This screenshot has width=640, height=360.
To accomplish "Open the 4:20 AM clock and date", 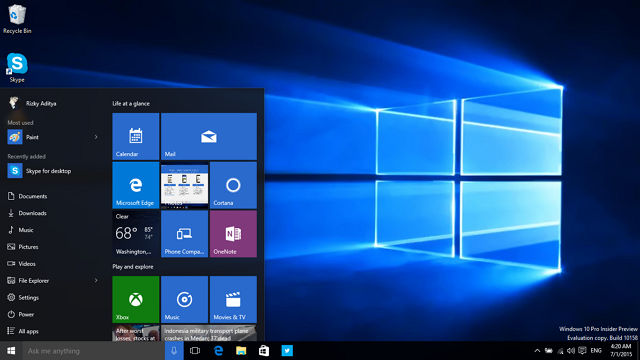I will coord(621,351).
